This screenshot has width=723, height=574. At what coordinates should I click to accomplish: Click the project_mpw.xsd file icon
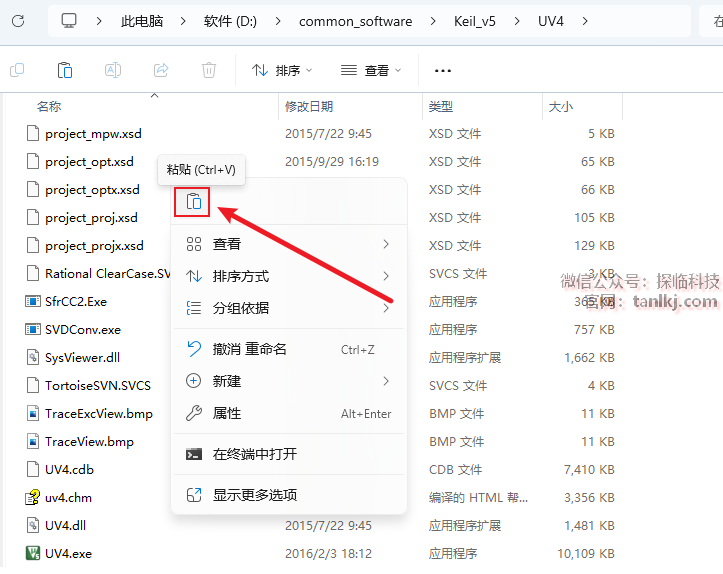click(32, 134)
